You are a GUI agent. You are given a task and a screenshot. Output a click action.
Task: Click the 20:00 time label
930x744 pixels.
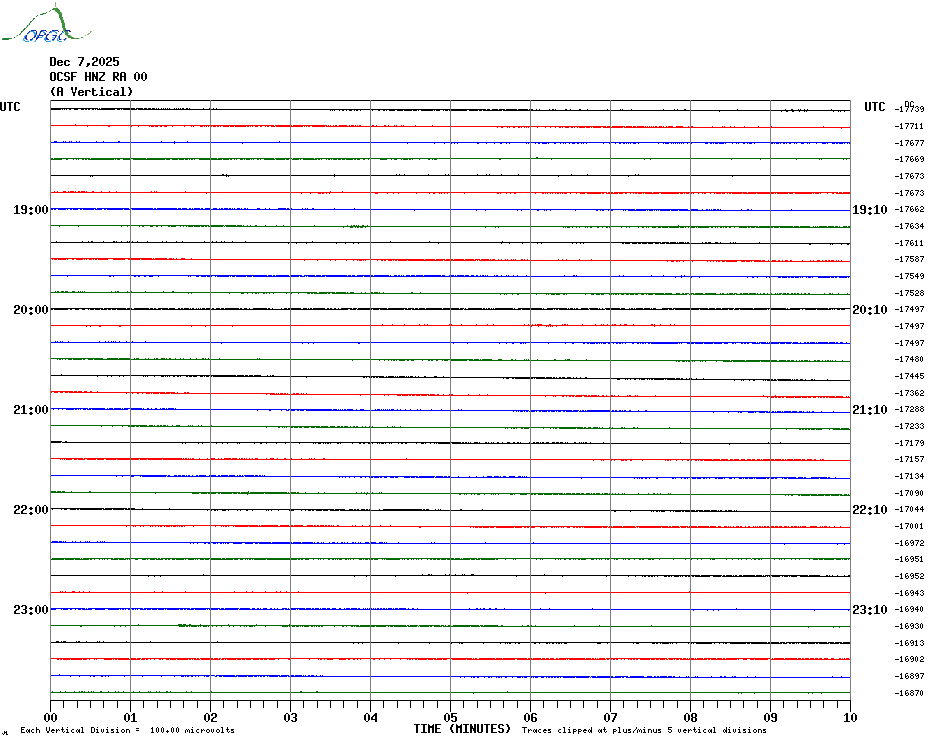(x=31, y=310)
